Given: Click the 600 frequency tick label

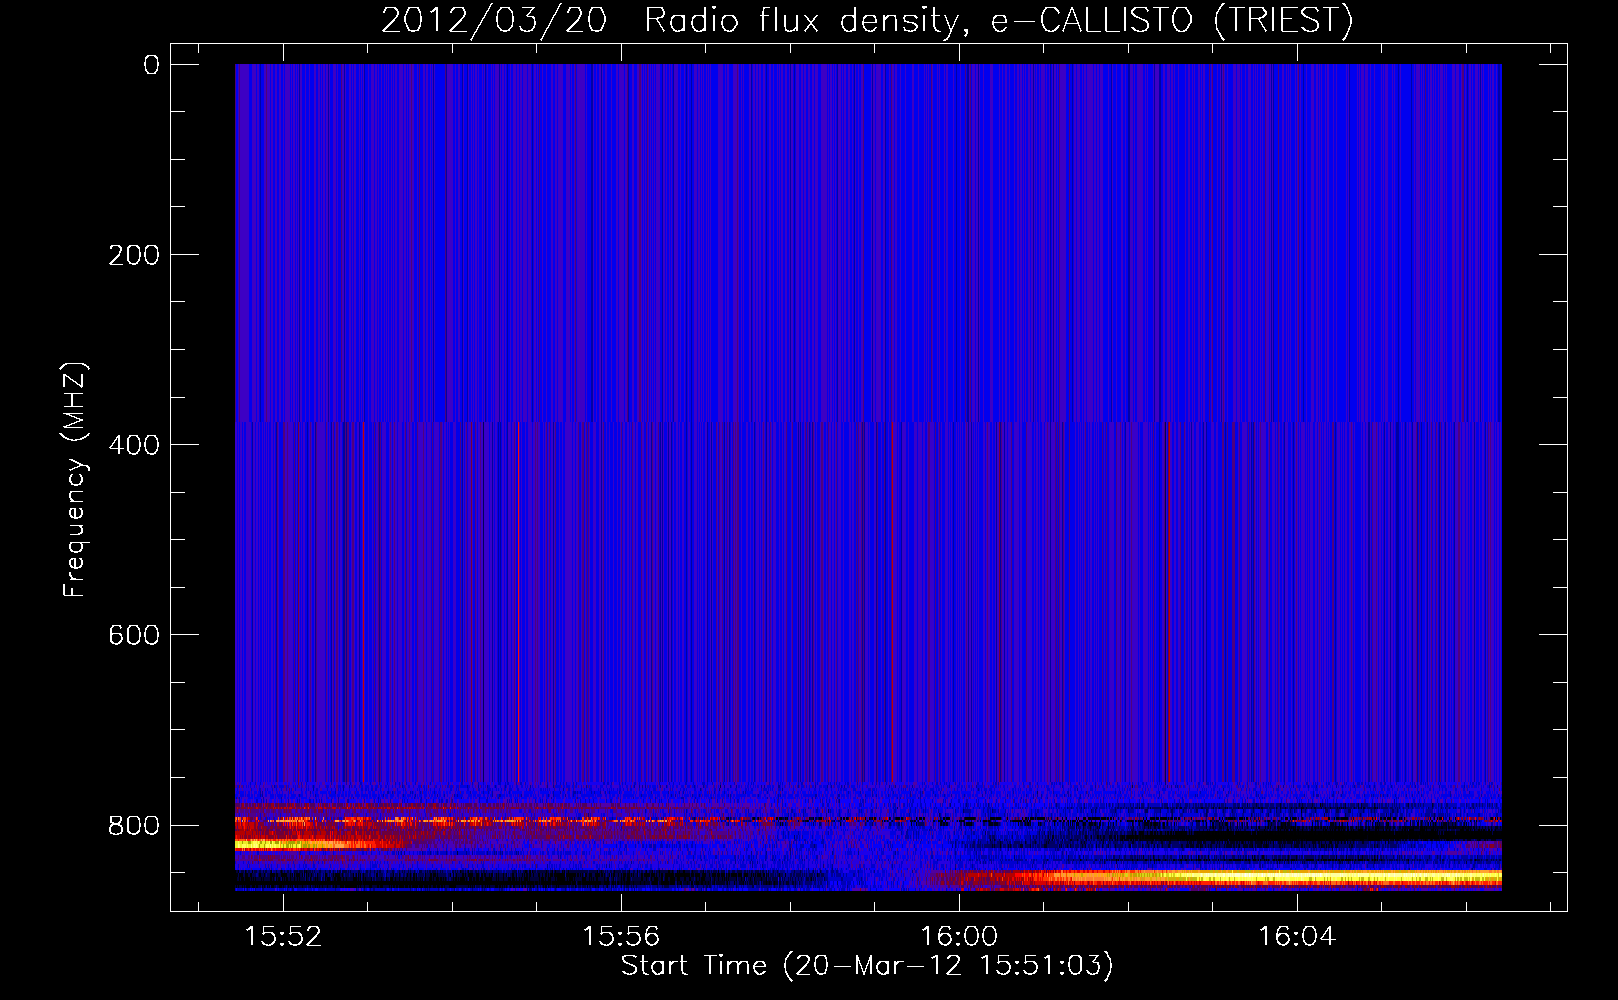Looking at the screenshot, I should pyautogui.click(x=134, y=635).
